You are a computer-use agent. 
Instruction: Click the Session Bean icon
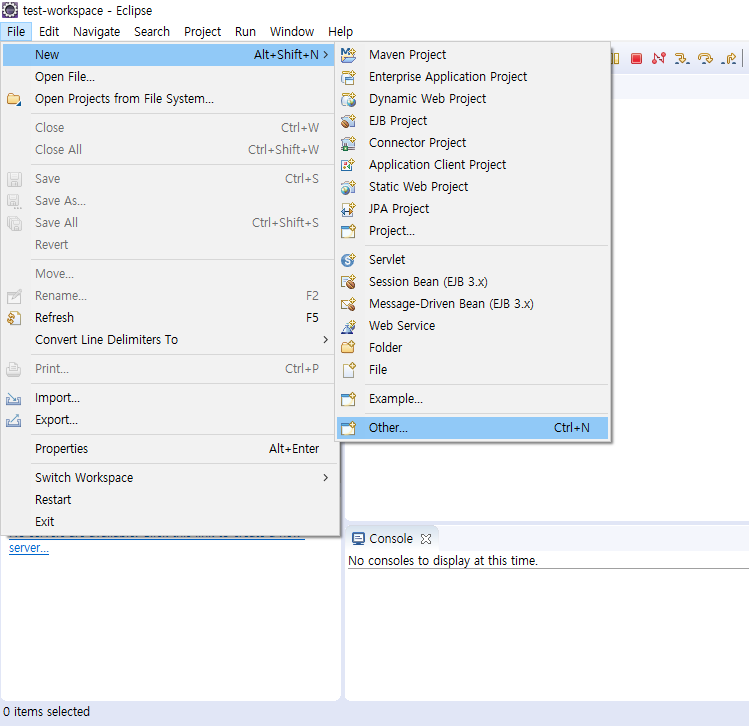click(x=348, y=282)
